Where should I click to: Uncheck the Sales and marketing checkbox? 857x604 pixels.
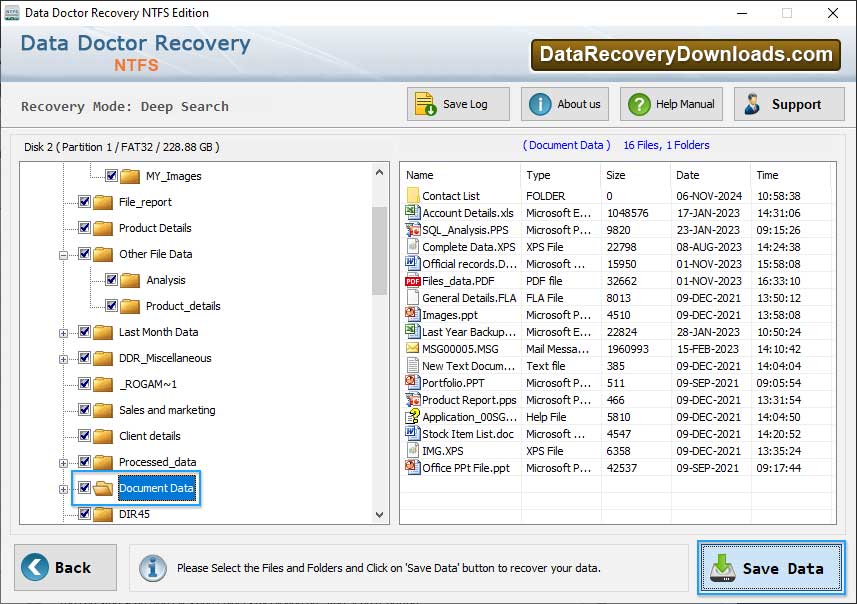pos(84,409)
